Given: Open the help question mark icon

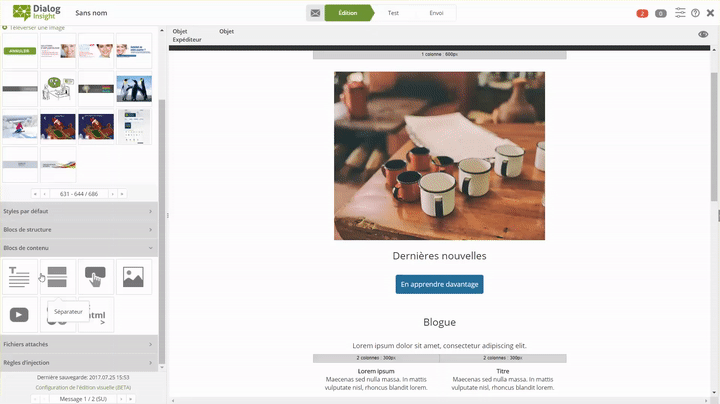Looking at the screenshot, I should coord(695,13).
